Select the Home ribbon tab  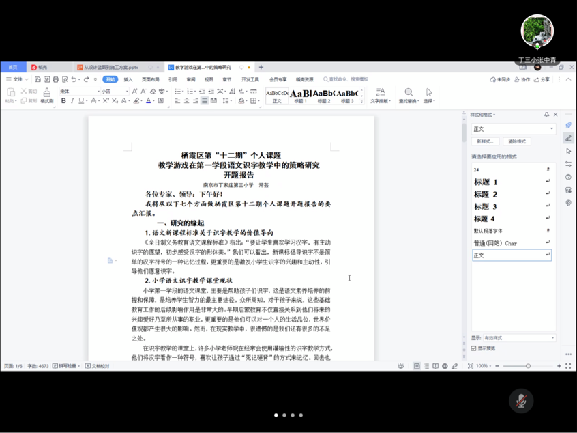(110, 79)
